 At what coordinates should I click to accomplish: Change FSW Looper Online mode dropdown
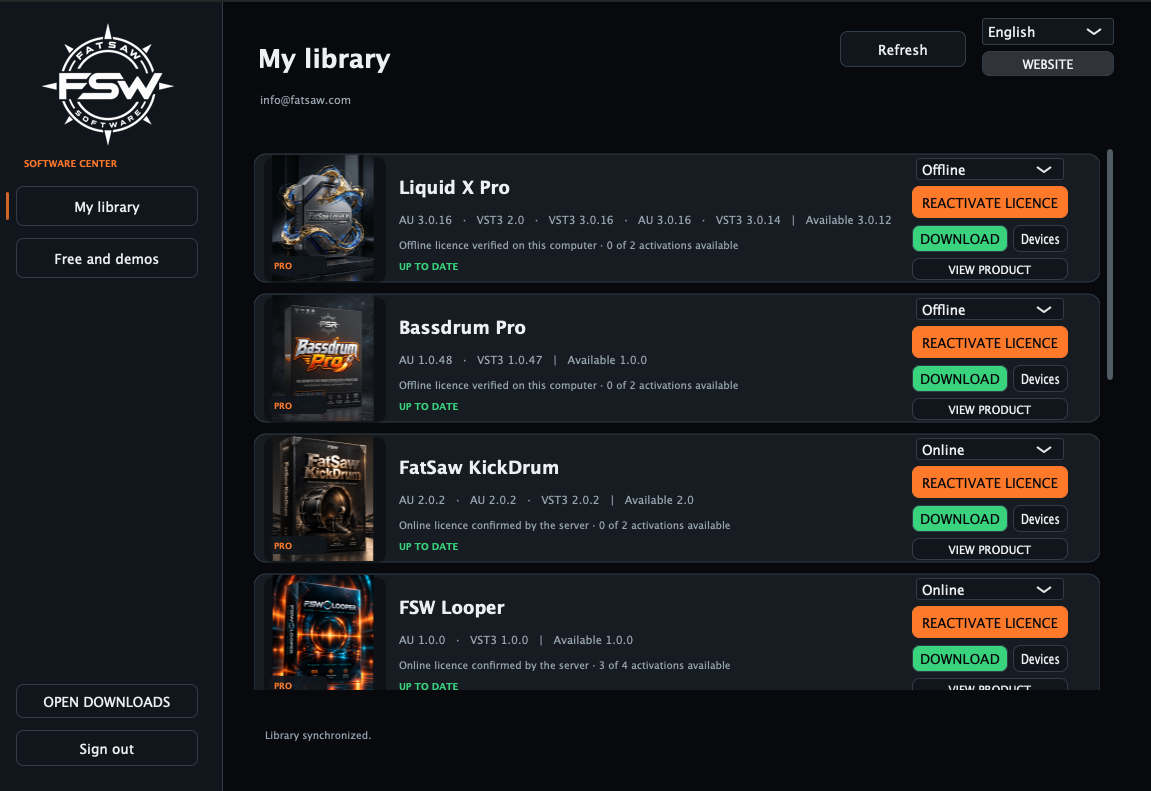pos(989,590)
